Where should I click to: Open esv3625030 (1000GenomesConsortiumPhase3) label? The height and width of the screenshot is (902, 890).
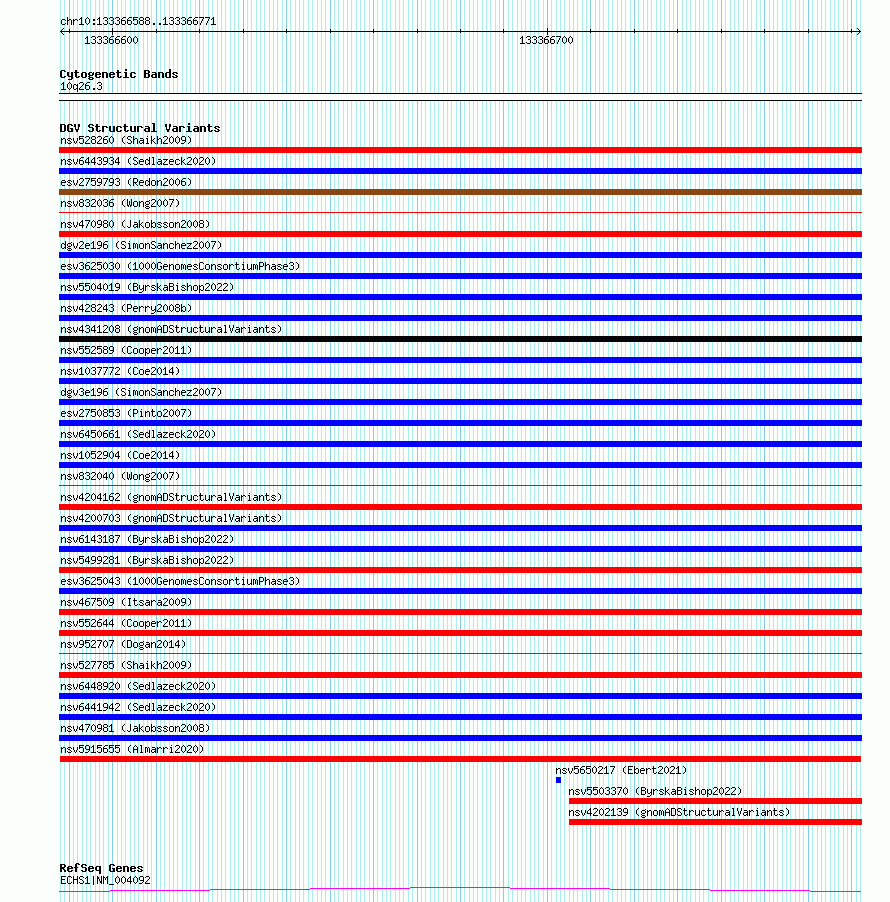(180, 266)
